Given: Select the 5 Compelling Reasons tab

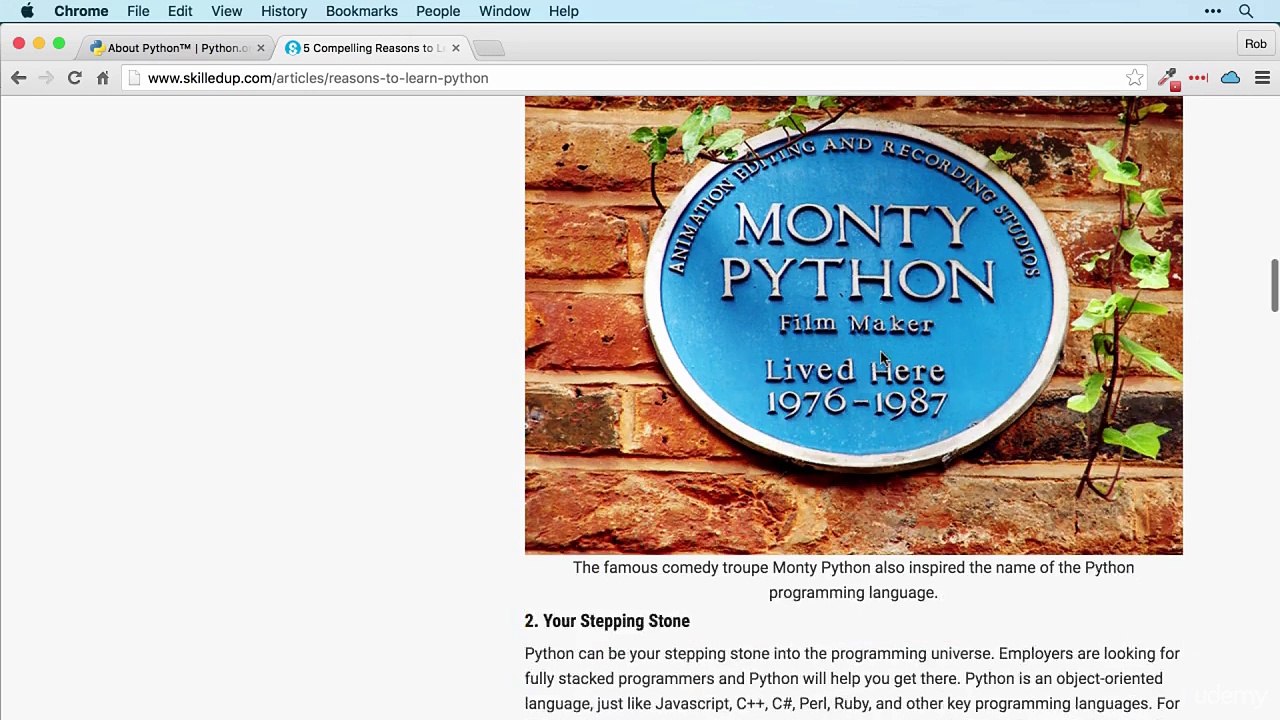Looking at the screenshot, I should (x=372, y=48).
